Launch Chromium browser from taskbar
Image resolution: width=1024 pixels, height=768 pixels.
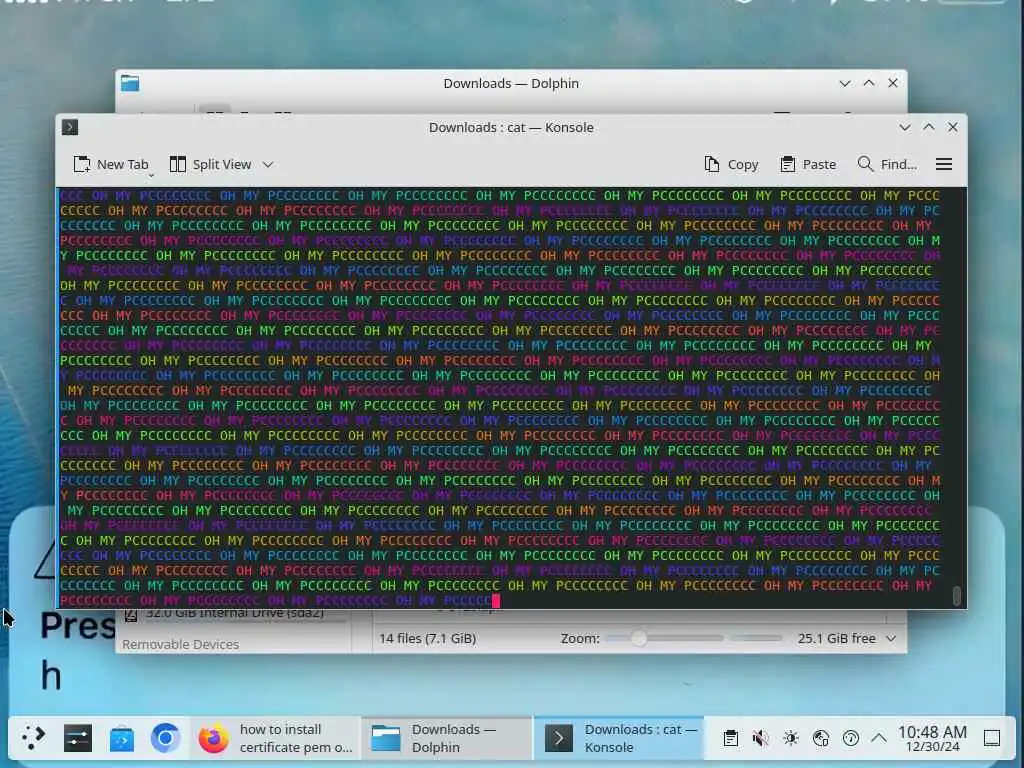165,738
